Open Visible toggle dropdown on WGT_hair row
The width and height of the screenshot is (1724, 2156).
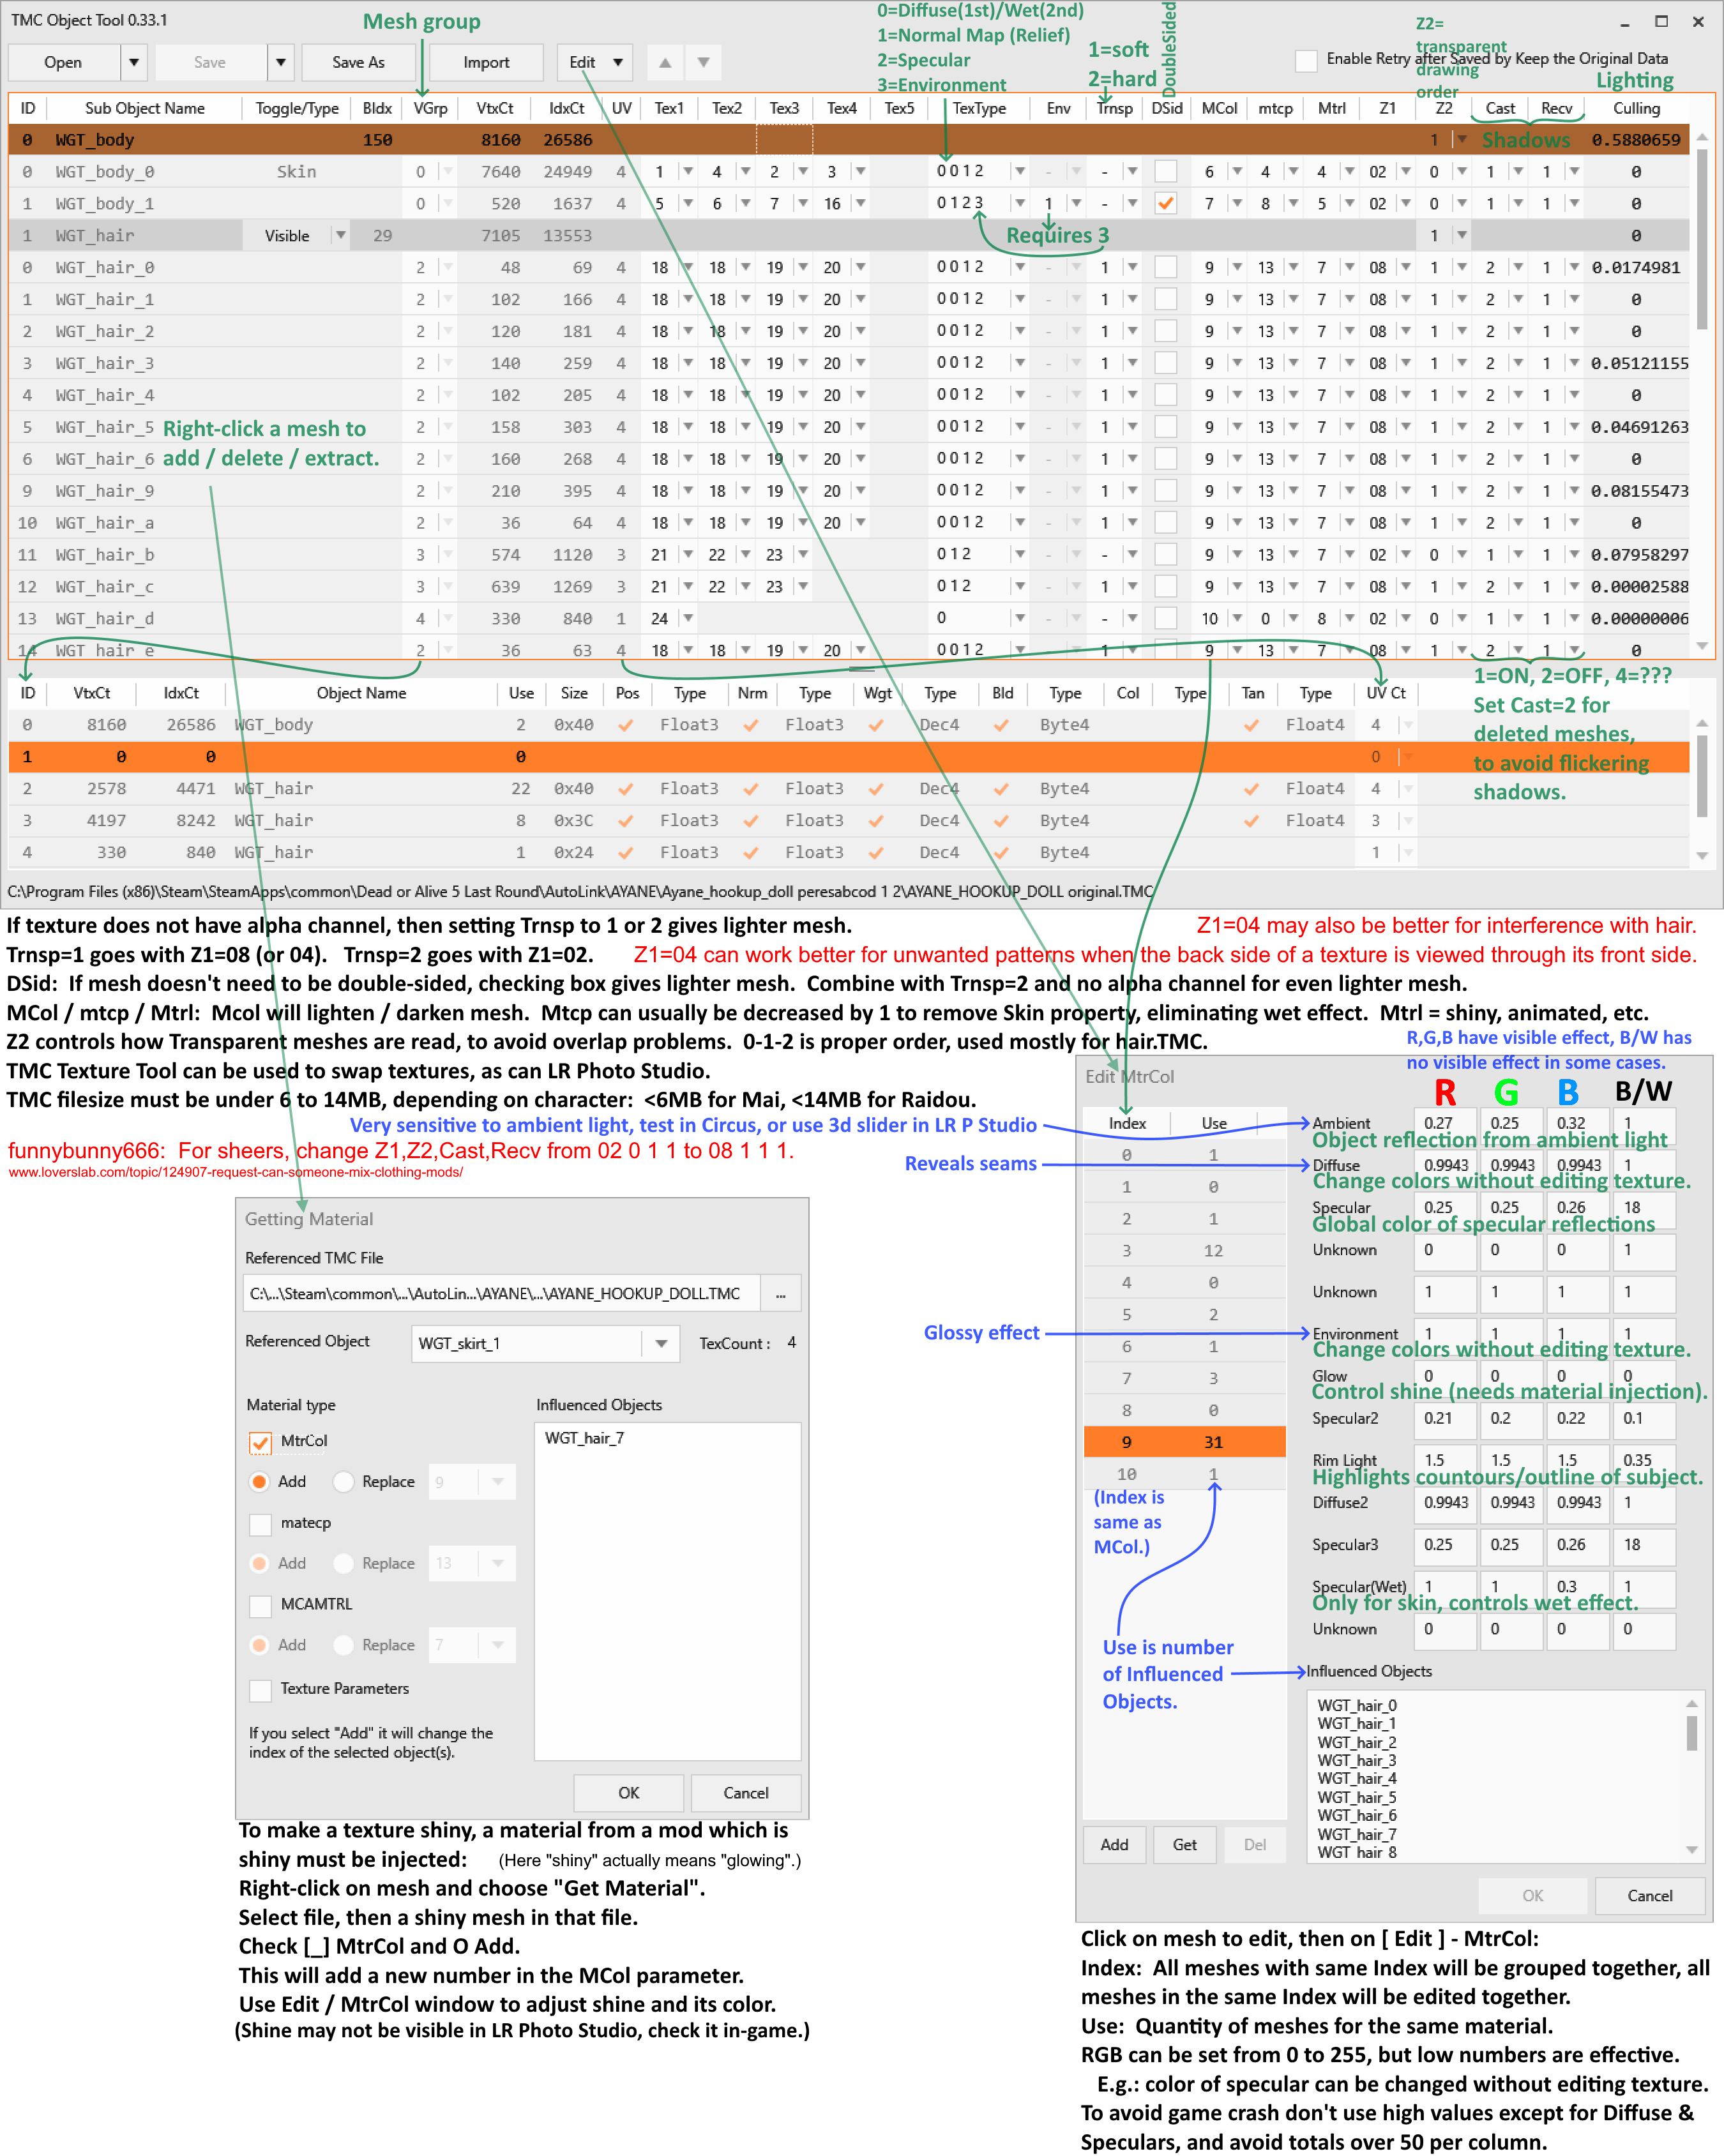coord(340,235)
